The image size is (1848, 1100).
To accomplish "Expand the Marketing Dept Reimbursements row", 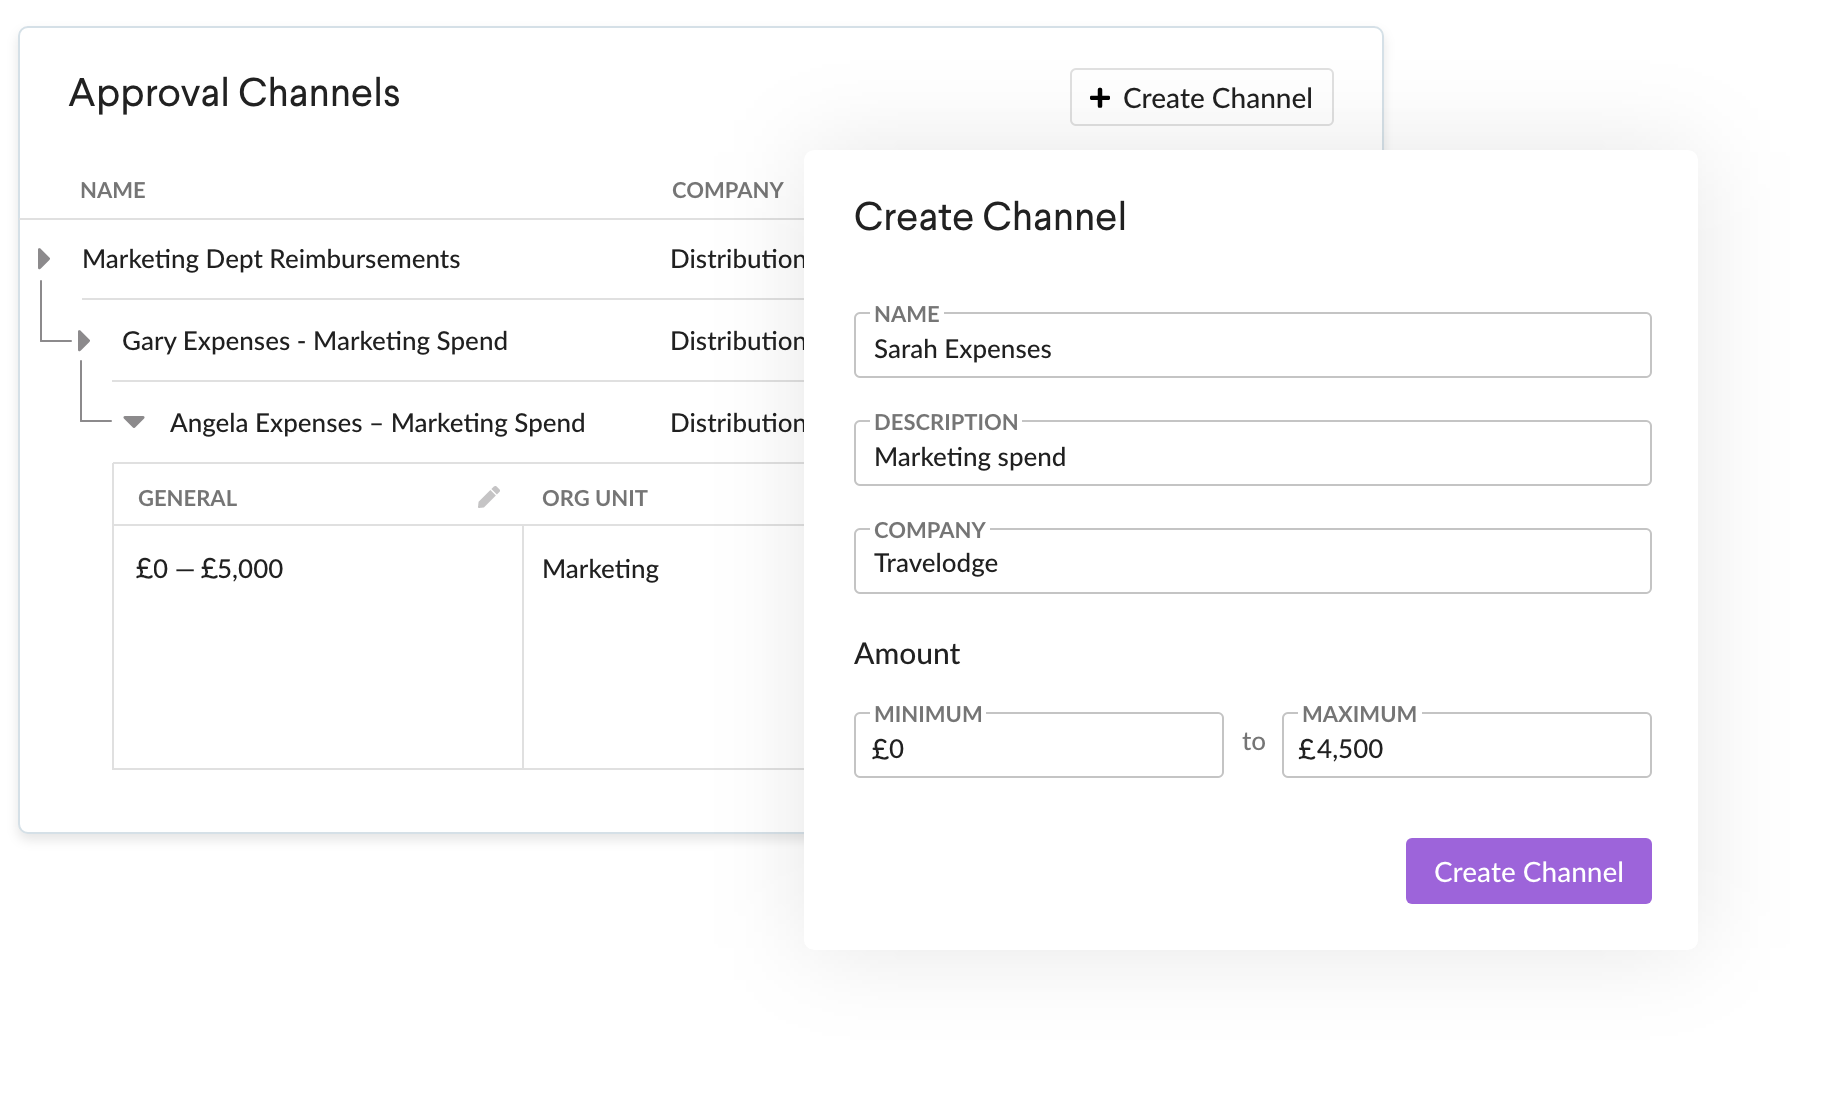I will 44,259.
